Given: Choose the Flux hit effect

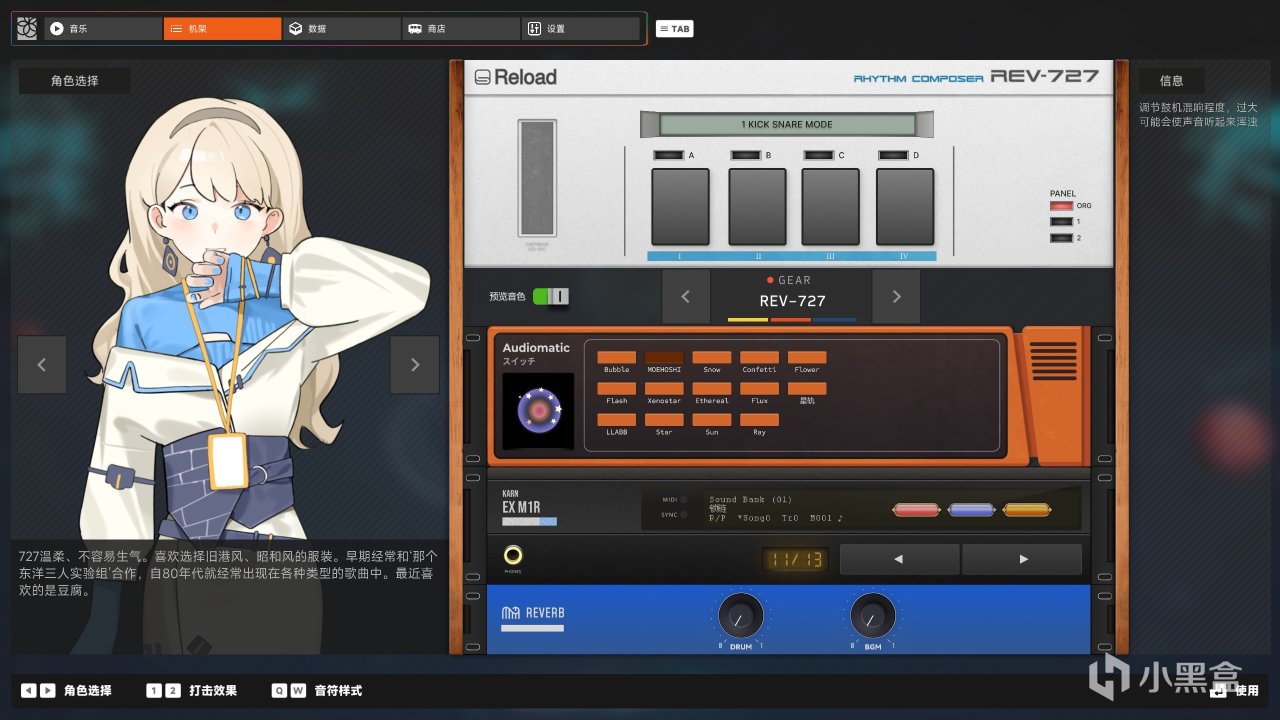Looking at the screenshot, I should [759, 388].
